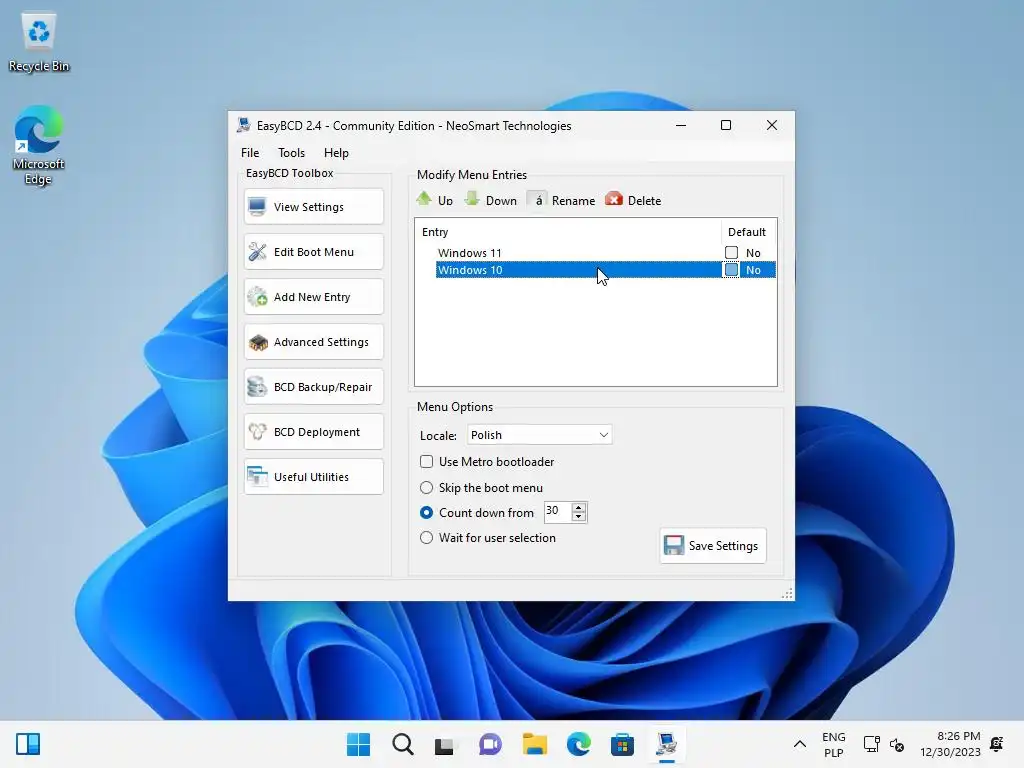
Task: Open Chat app in taskbar
Action: pos(490,744)
